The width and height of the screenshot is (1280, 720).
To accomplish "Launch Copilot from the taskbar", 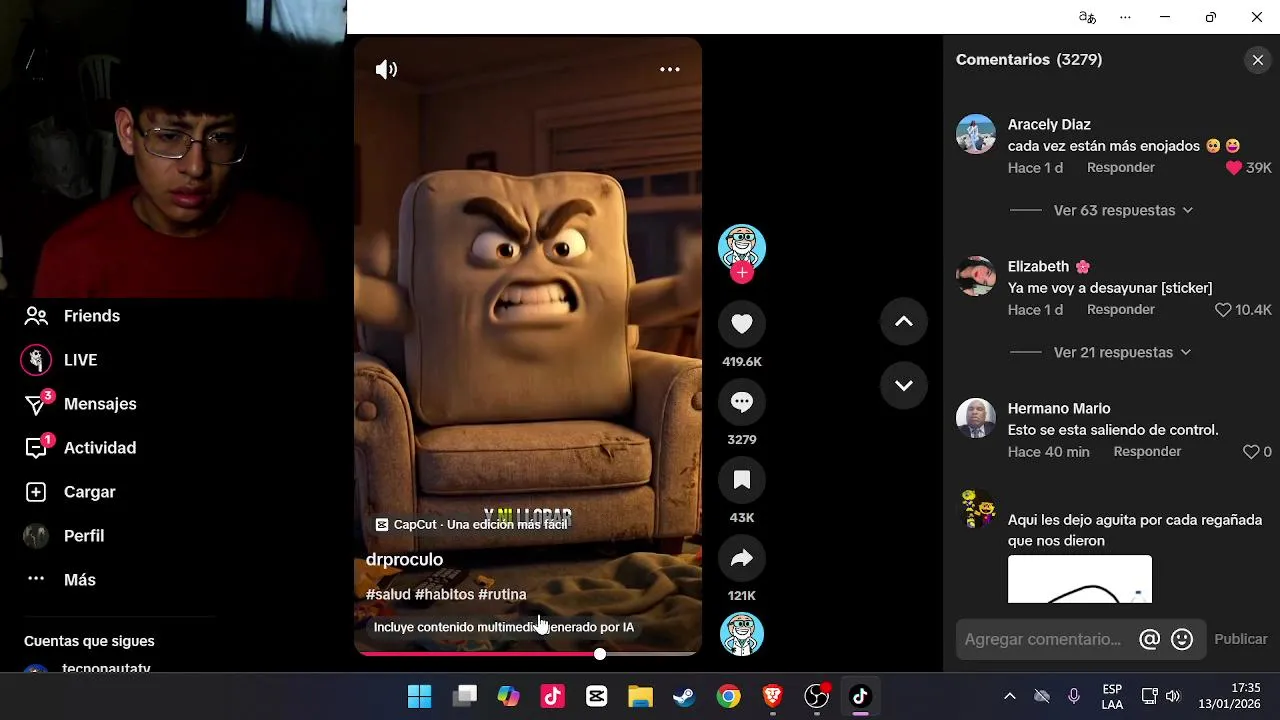I will click(509, 696).
